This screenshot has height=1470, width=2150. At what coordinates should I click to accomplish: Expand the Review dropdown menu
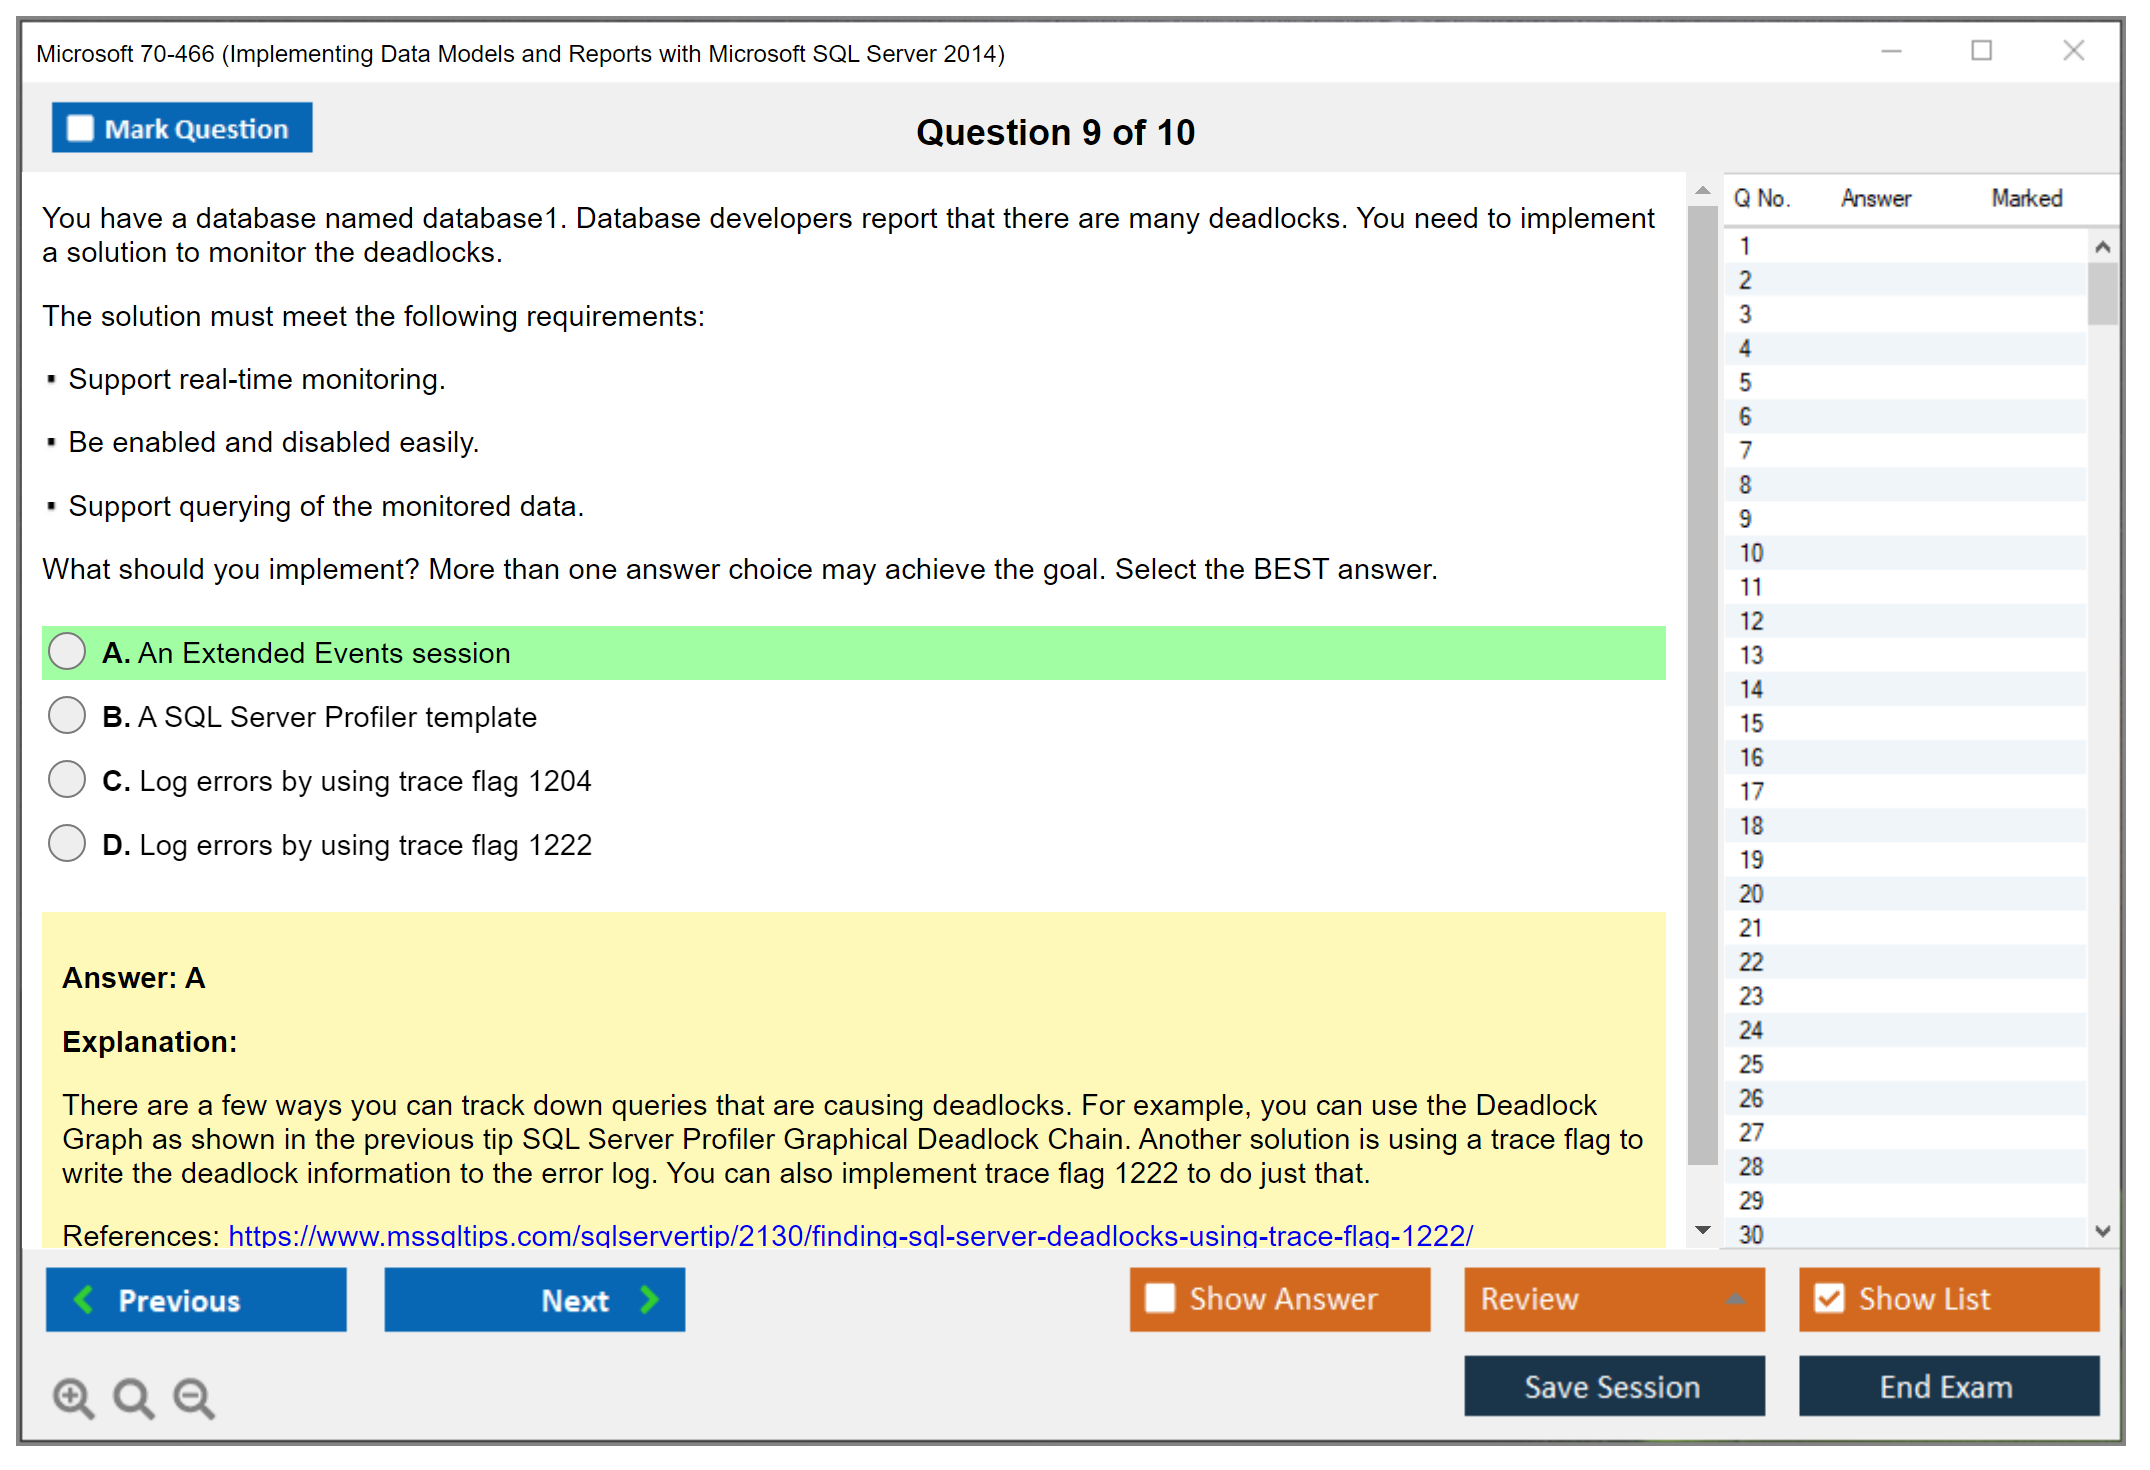[x=1735, y=1299]
